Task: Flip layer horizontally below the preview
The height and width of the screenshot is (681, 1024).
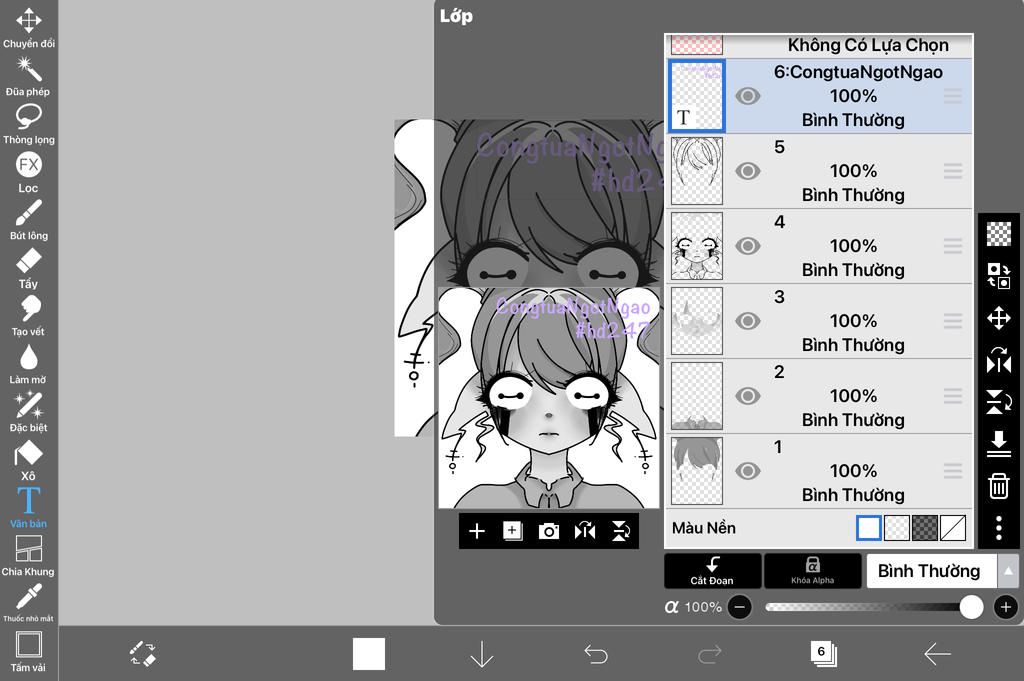Action: pyautogui.click(x=585, y=531)
